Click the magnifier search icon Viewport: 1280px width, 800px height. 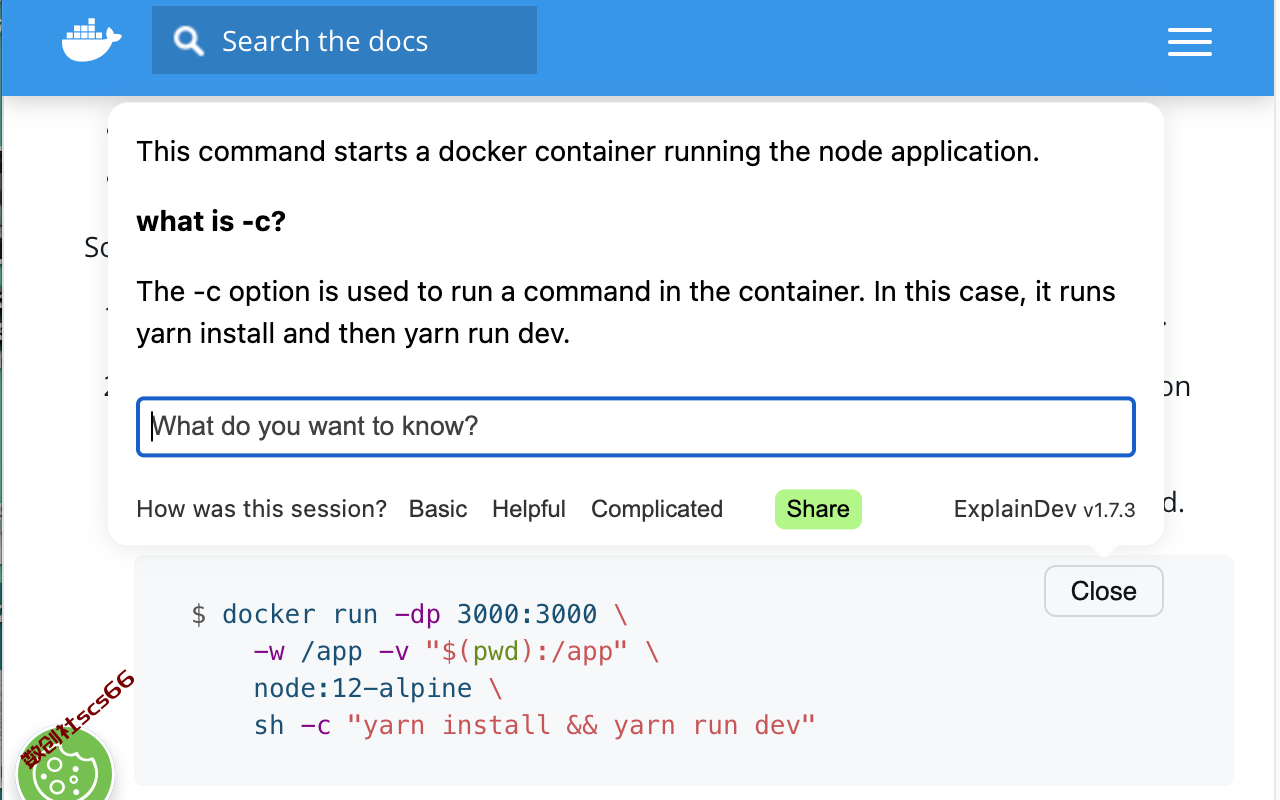coord(188,41)
